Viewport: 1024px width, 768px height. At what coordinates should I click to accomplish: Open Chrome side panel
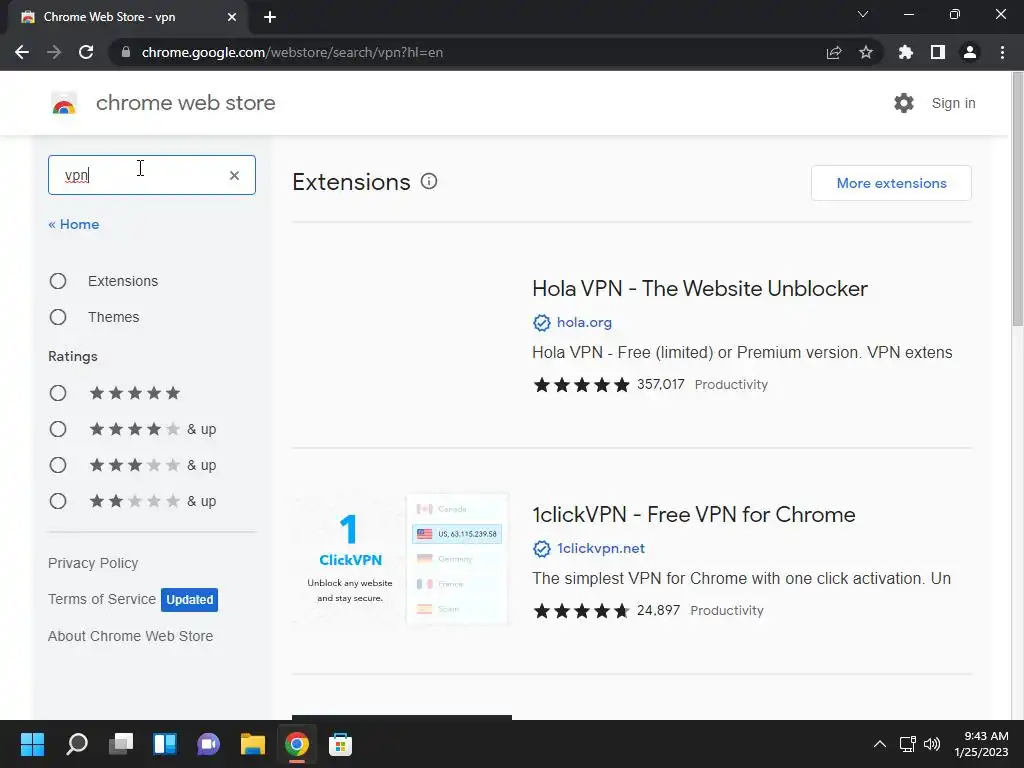tap(938, 52)
